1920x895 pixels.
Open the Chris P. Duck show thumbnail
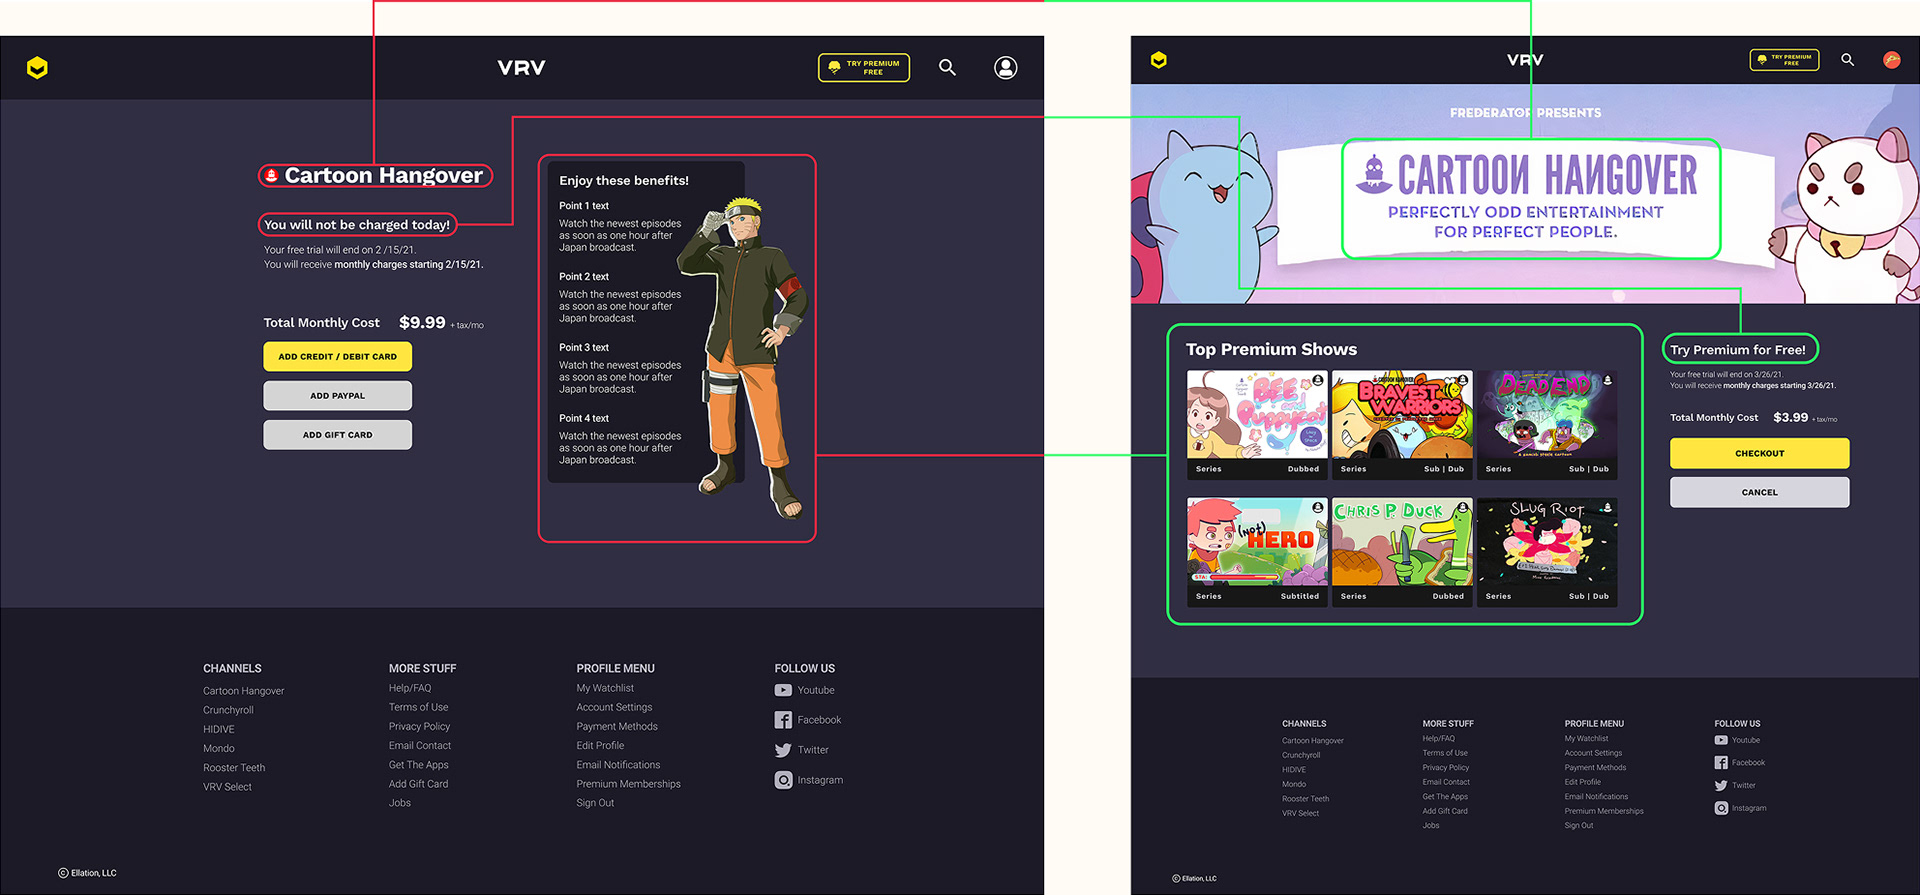point(1402,552)
